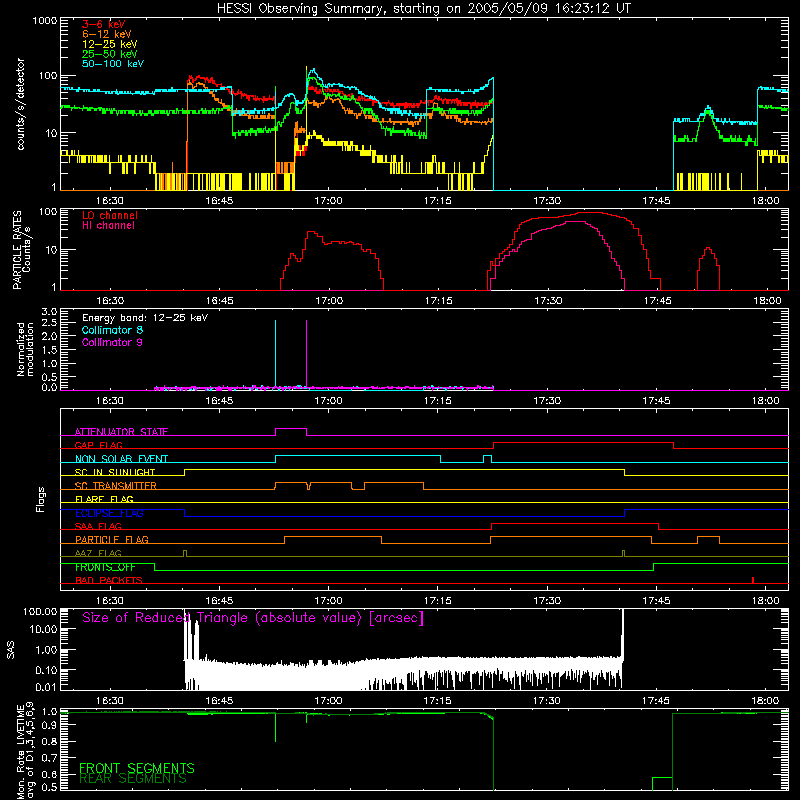The image size is (800, 800).
Task: Click the AAZ_FLAG label
Action: 98,553
